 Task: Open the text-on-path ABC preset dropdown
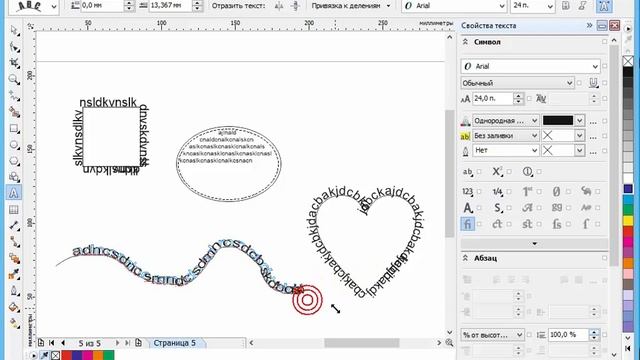[x=54, y=7]
